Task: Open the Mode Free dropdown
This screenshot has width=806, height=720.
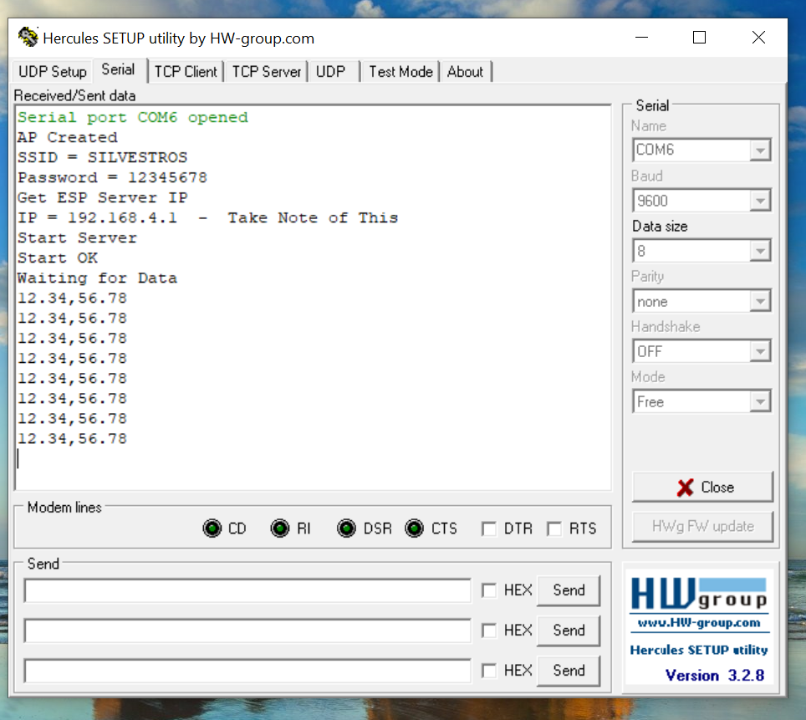Action: 760,402
